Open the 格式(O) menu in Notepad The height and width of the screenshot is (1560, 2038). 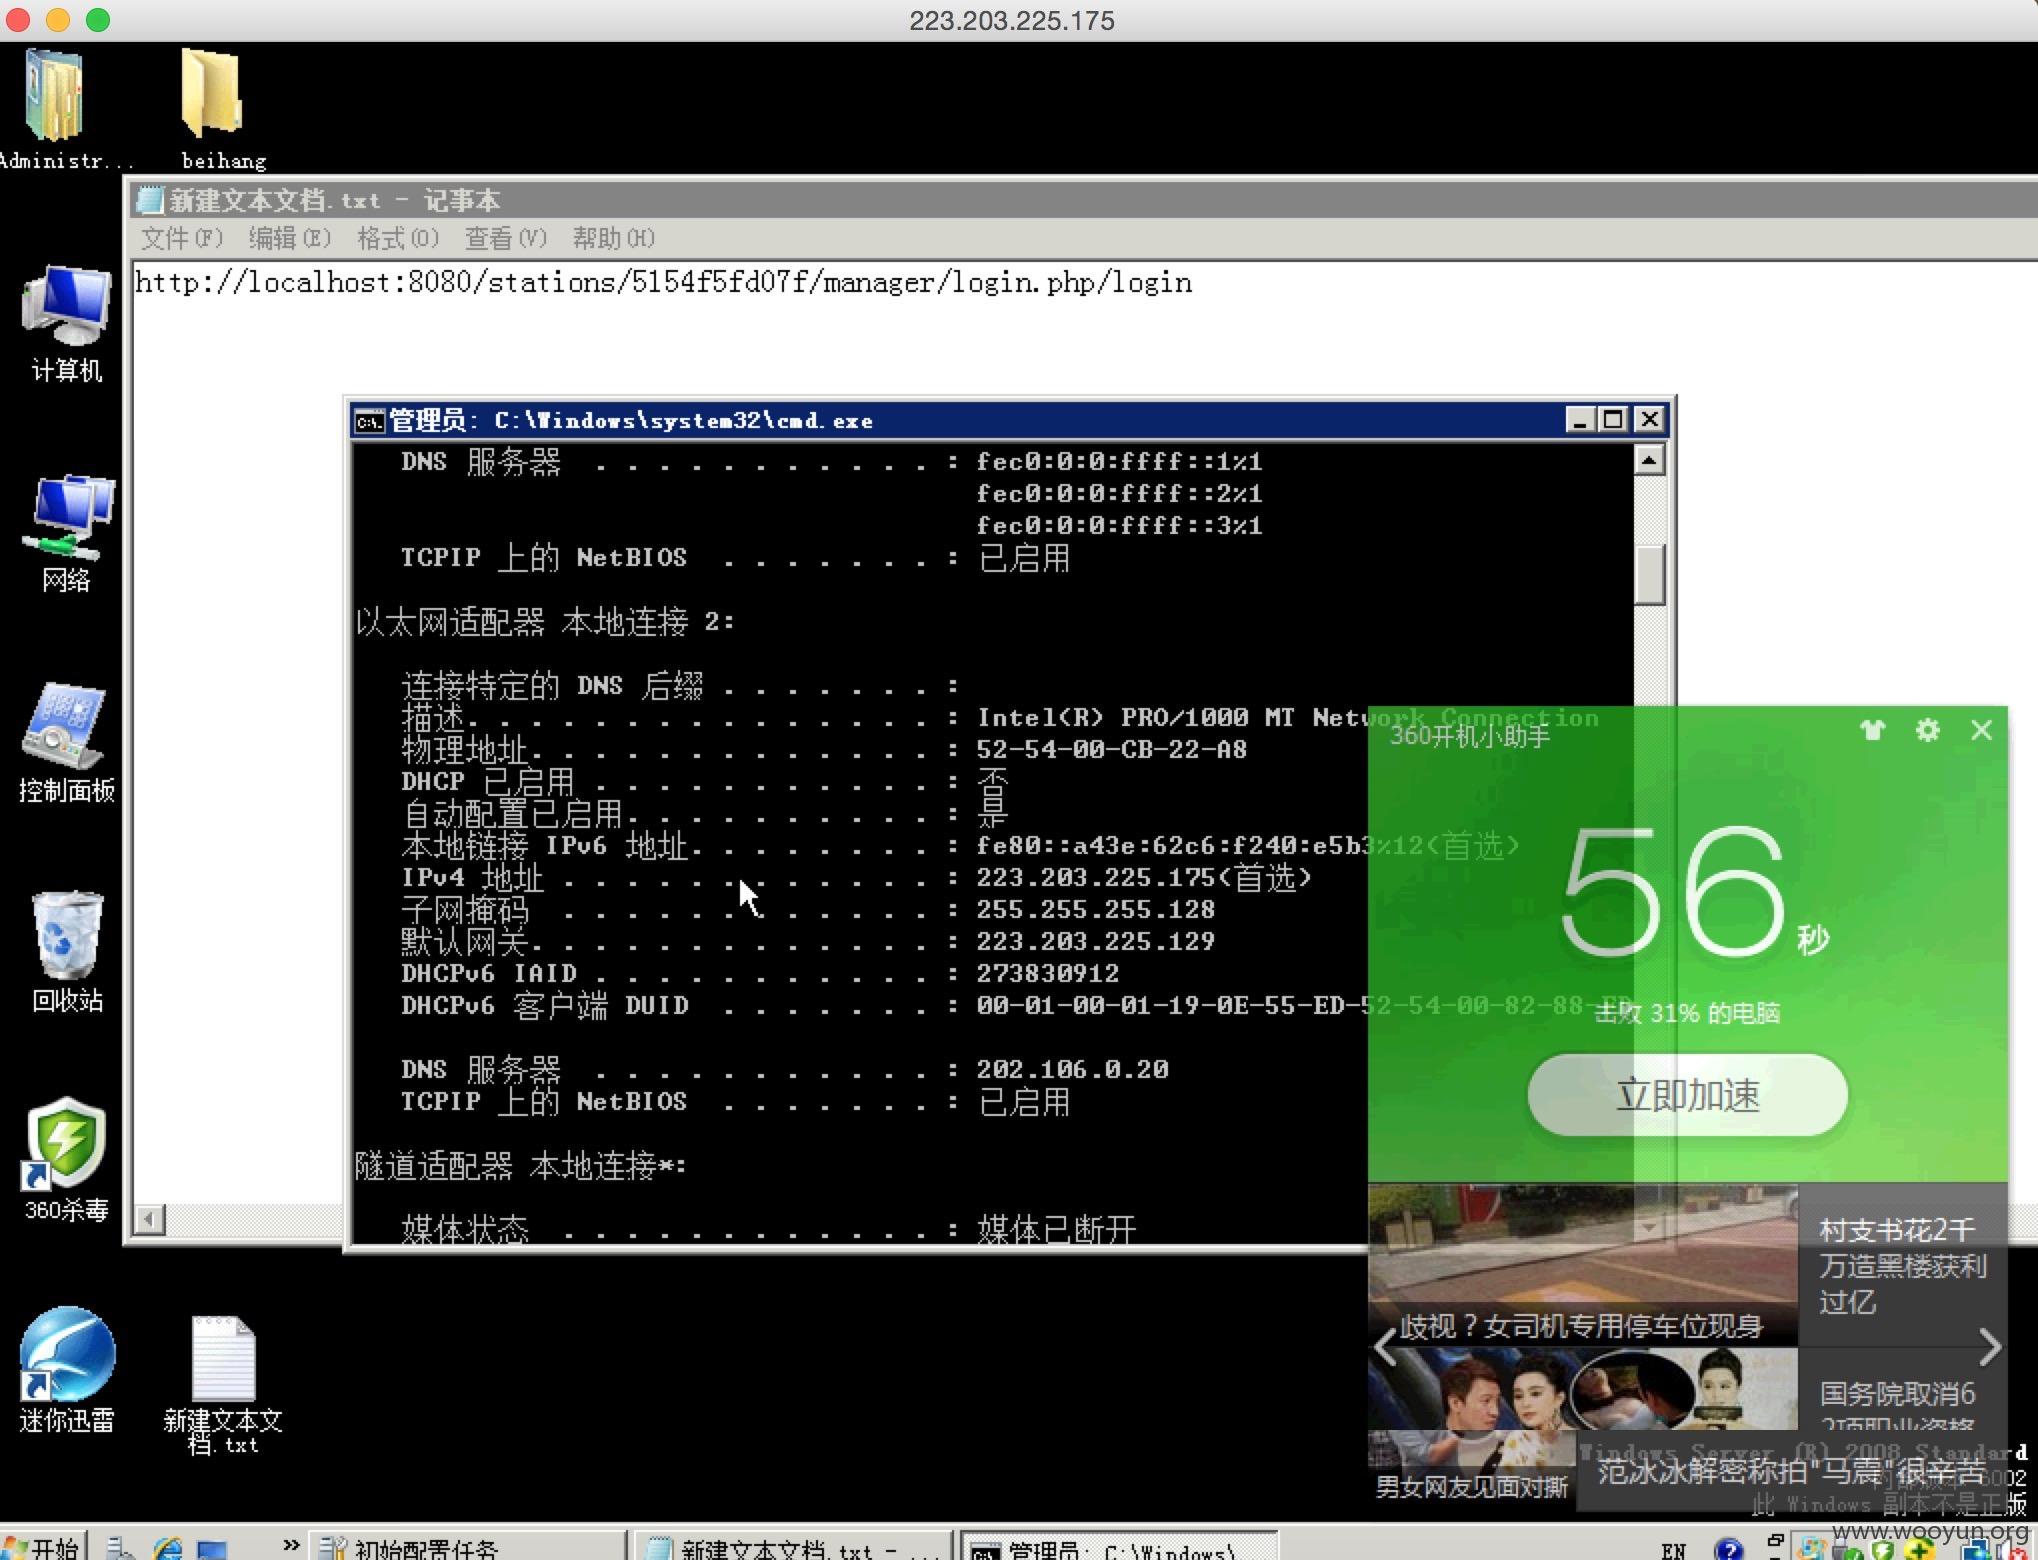[x=398, y=238]
